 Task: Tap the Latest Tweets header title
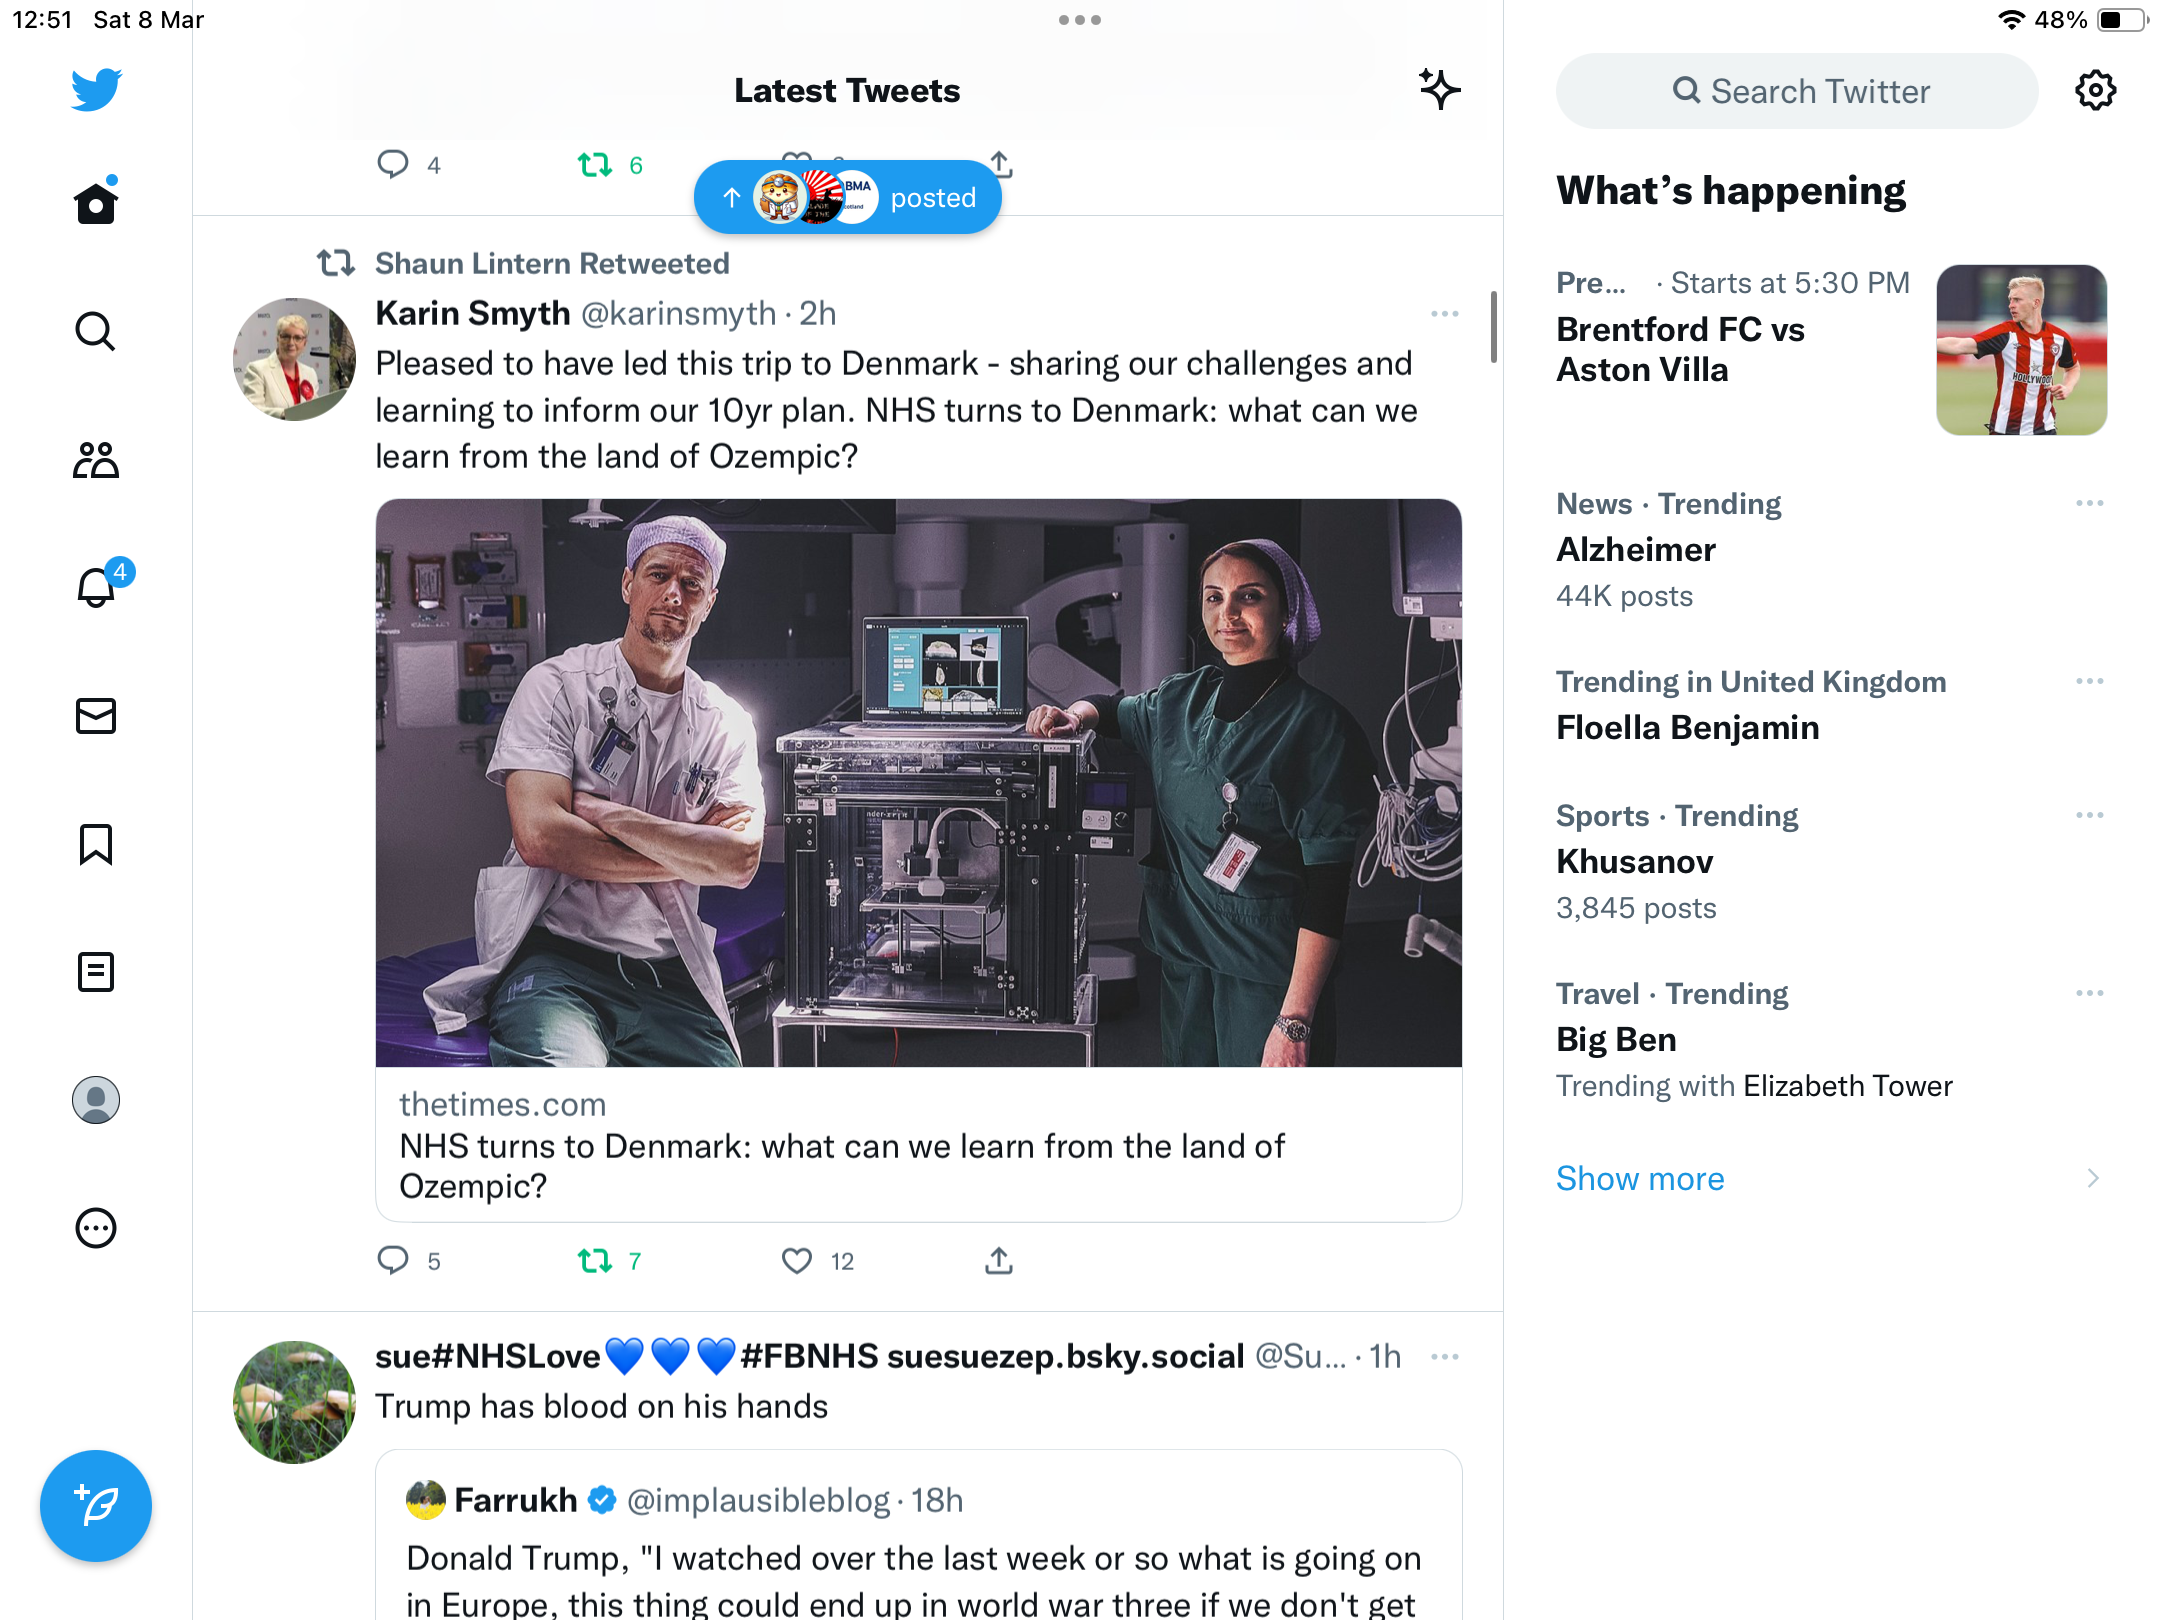[847, 90]
